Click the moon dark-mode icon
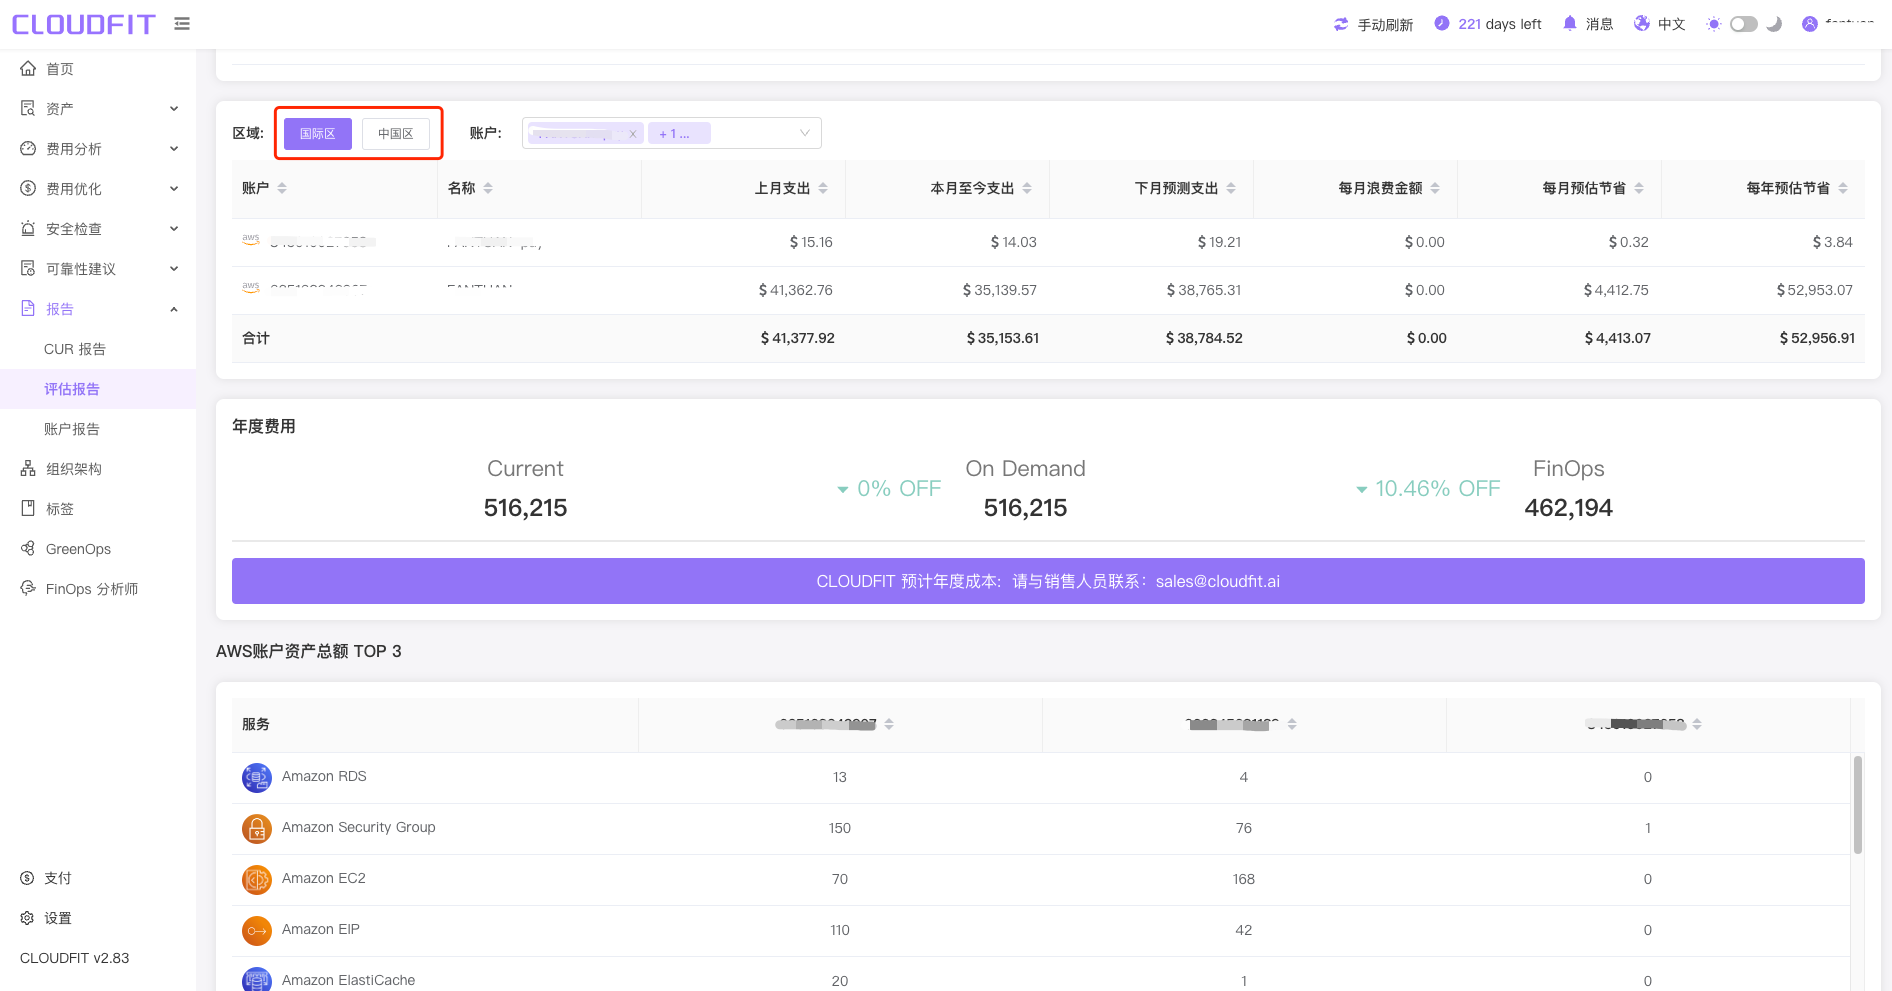The height and width of the screenshot is (991, 1892). pyautogui.click(x=1774, y=24)
